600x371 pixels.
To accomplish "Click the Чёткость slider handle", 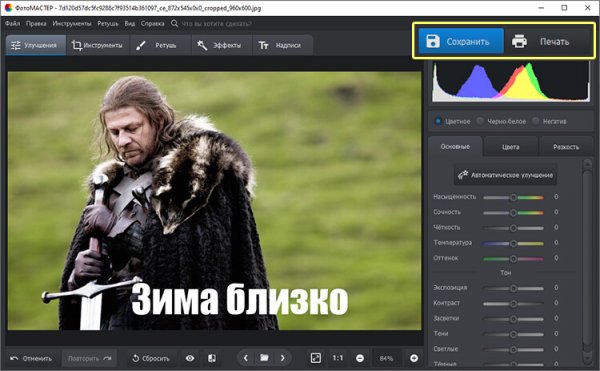I will click(513, 228).
